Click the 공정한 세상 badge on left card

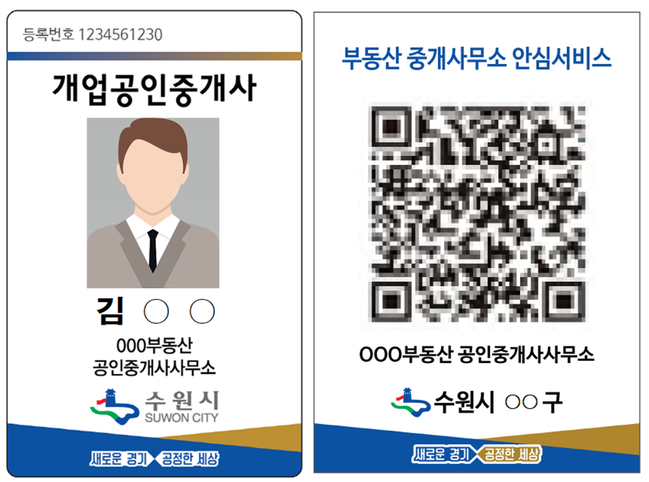[188, 458]
